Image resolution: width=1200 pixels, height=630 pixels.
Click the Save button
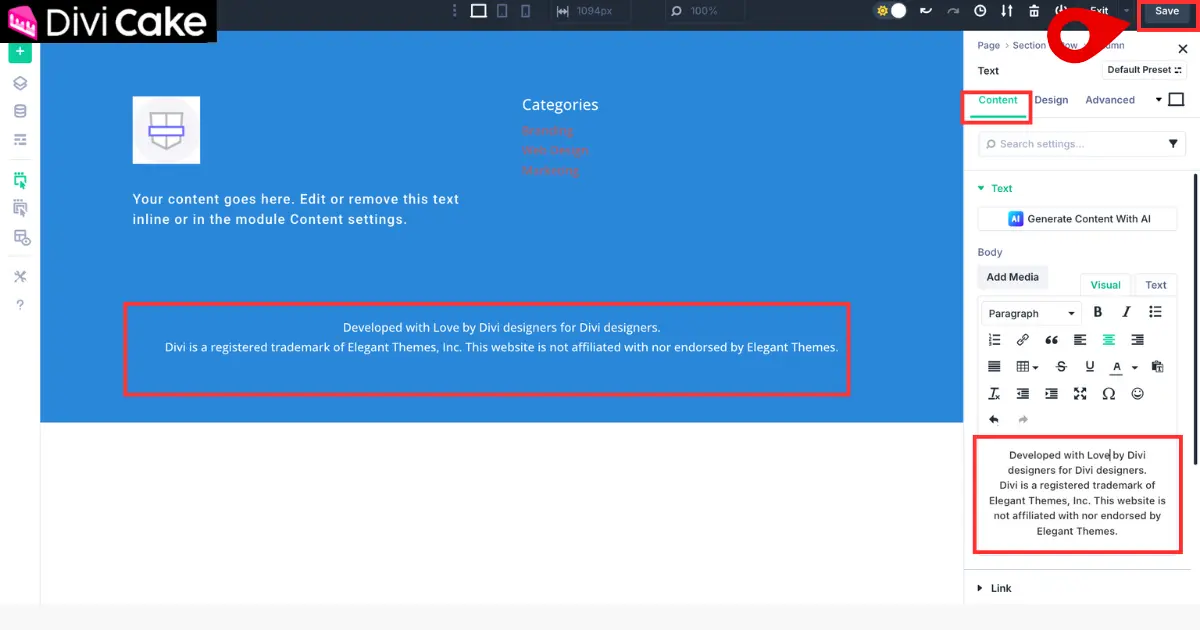tap(1167, 11)
